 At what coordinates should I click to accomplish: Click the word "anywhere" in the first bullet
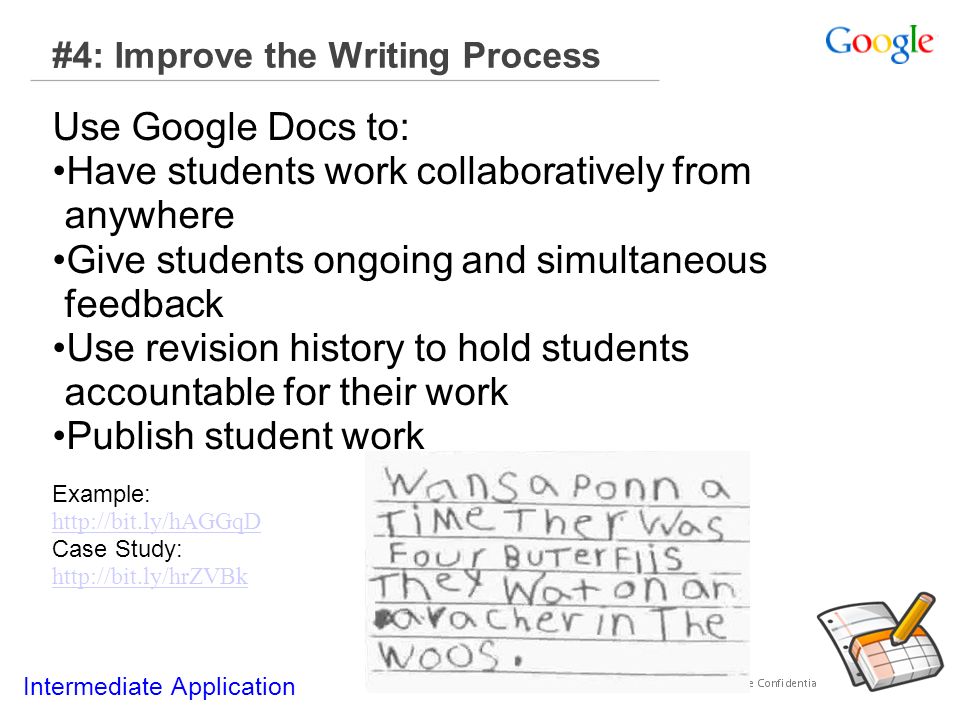149,216
